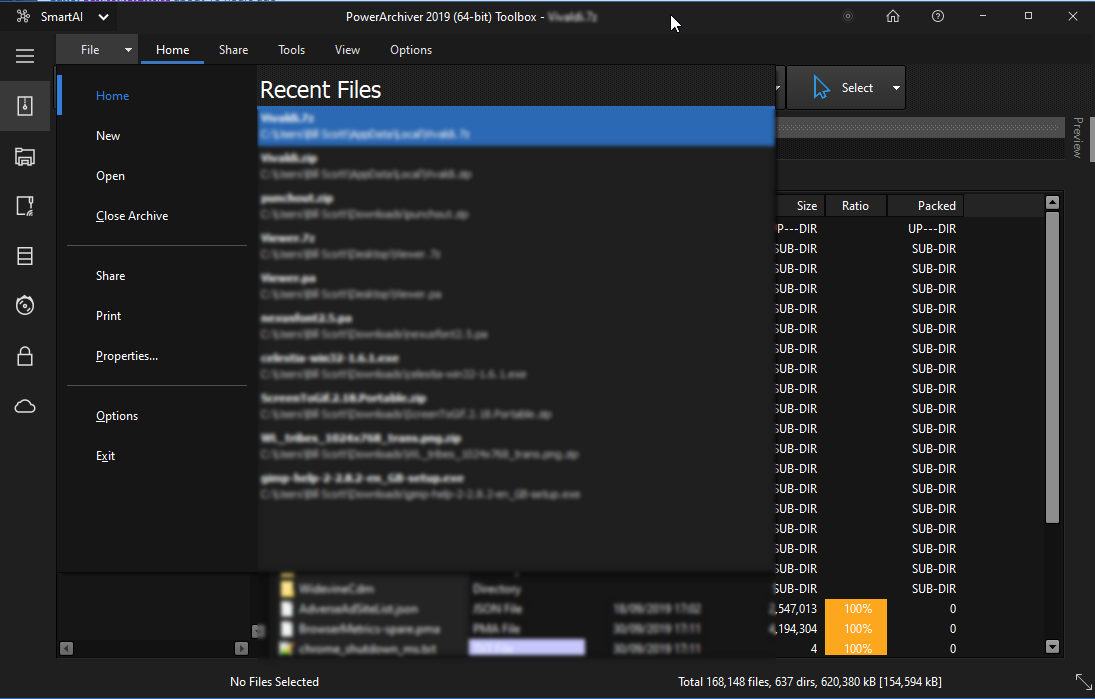Click the file list vertical scrollbar down arrow
Viewport: 1095px width, 699px height.
point(1052,647)
